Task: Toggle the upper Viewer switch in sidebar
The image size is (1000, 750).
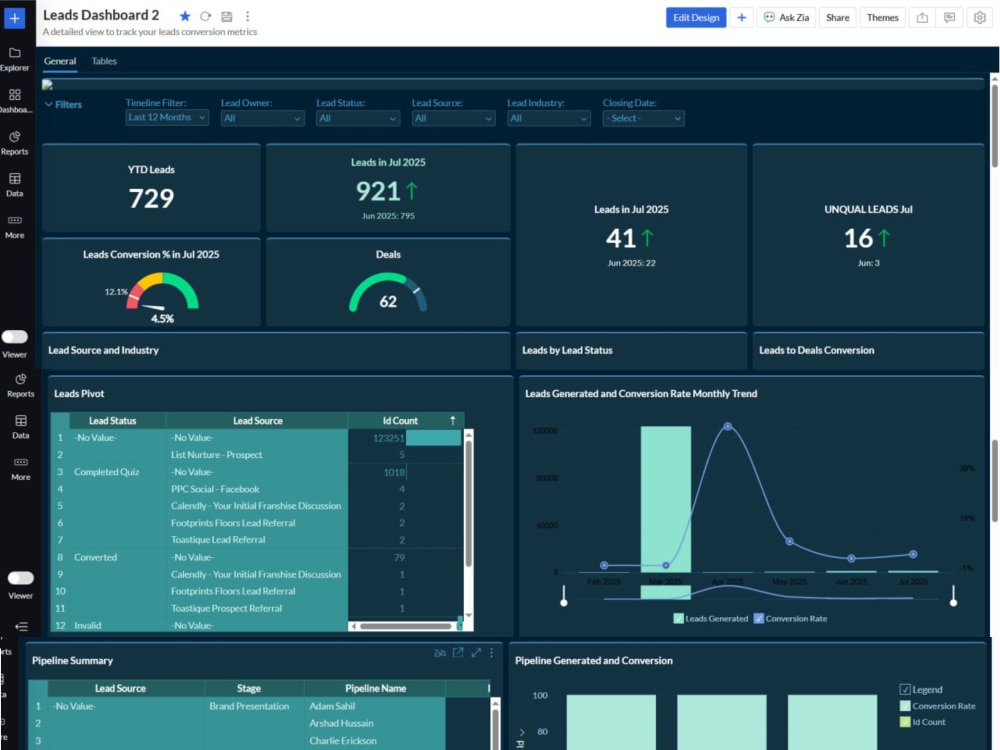Action: pos(15,337)
